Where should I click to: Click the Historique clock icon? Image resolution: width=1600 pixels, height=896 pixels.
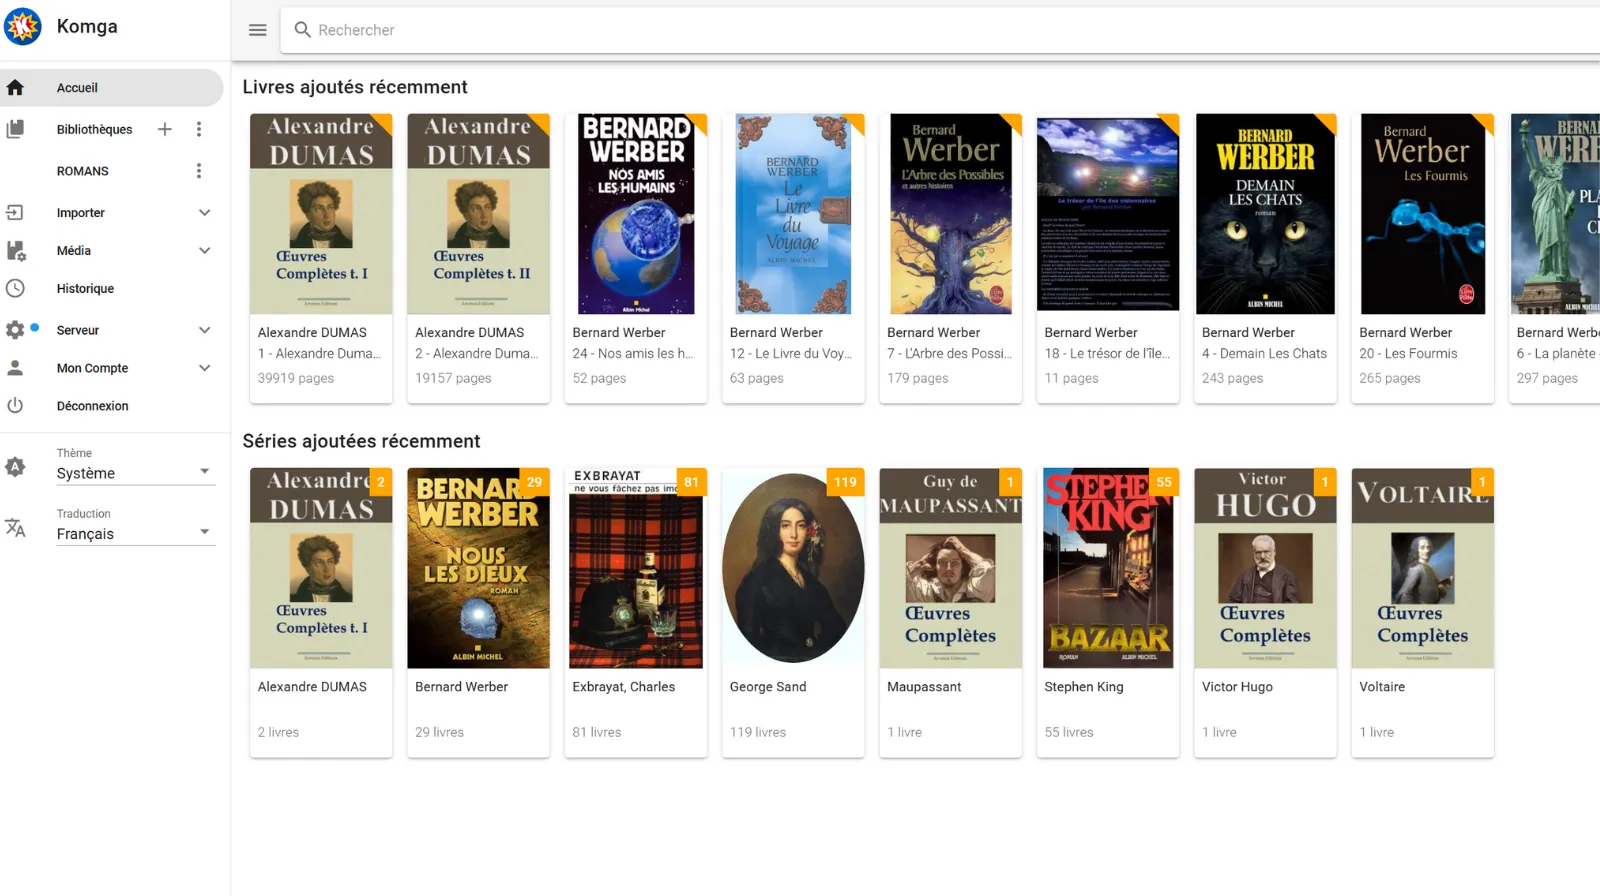(15, 288)
